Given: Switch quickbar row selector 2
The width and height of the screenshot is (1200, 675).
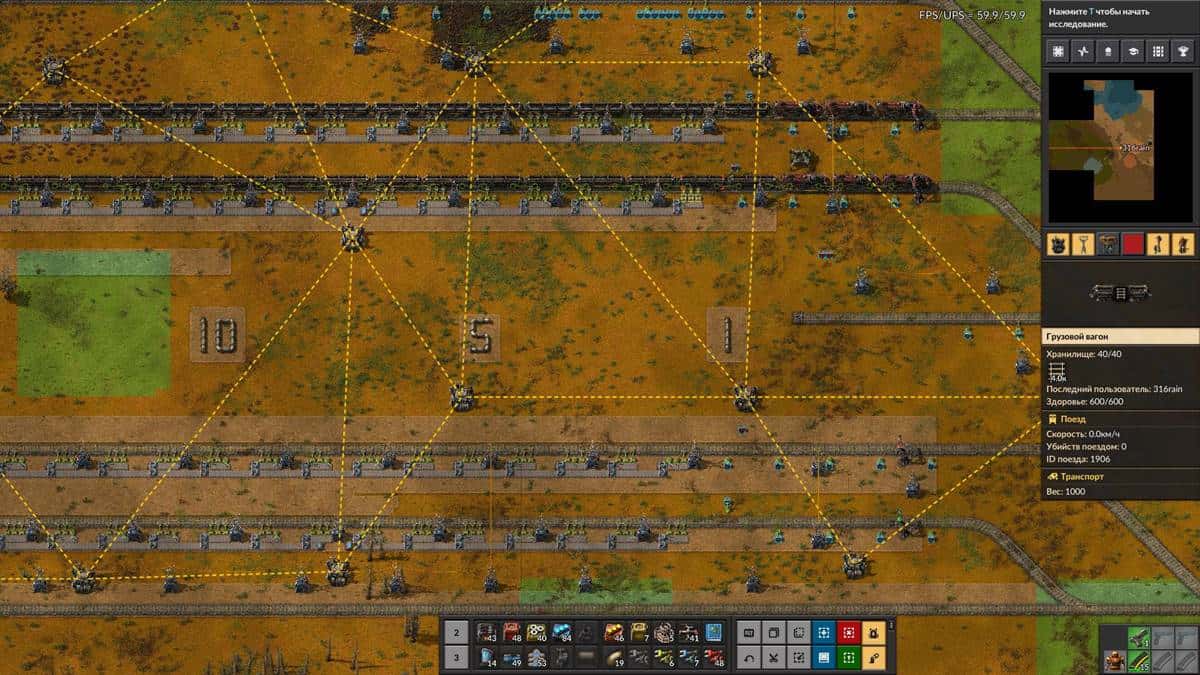Looking at the screenshot, I should (456, 632).
